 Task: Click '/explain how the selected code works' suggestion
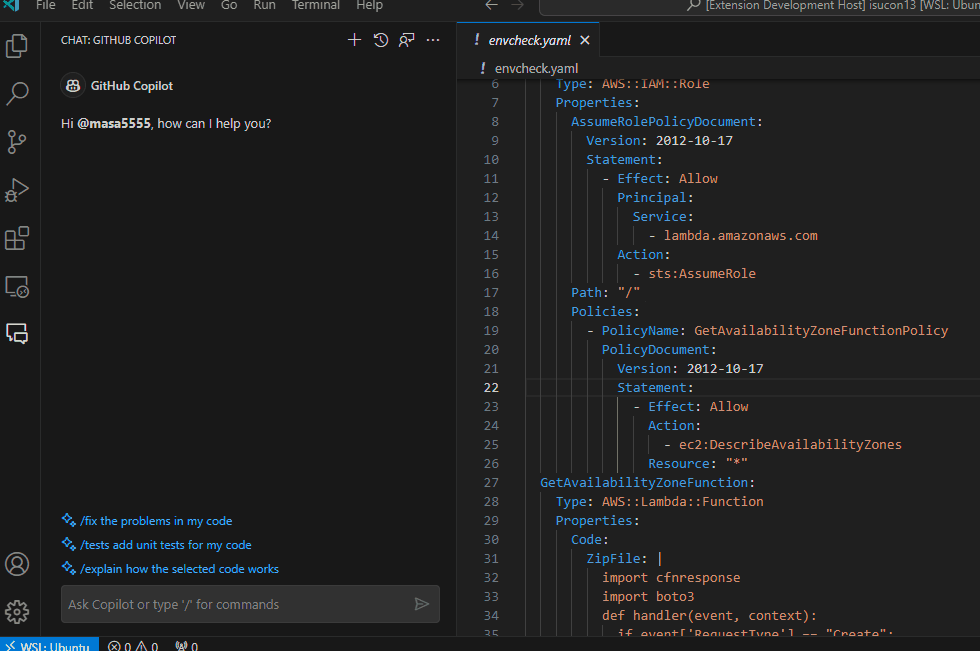(179, 569)
